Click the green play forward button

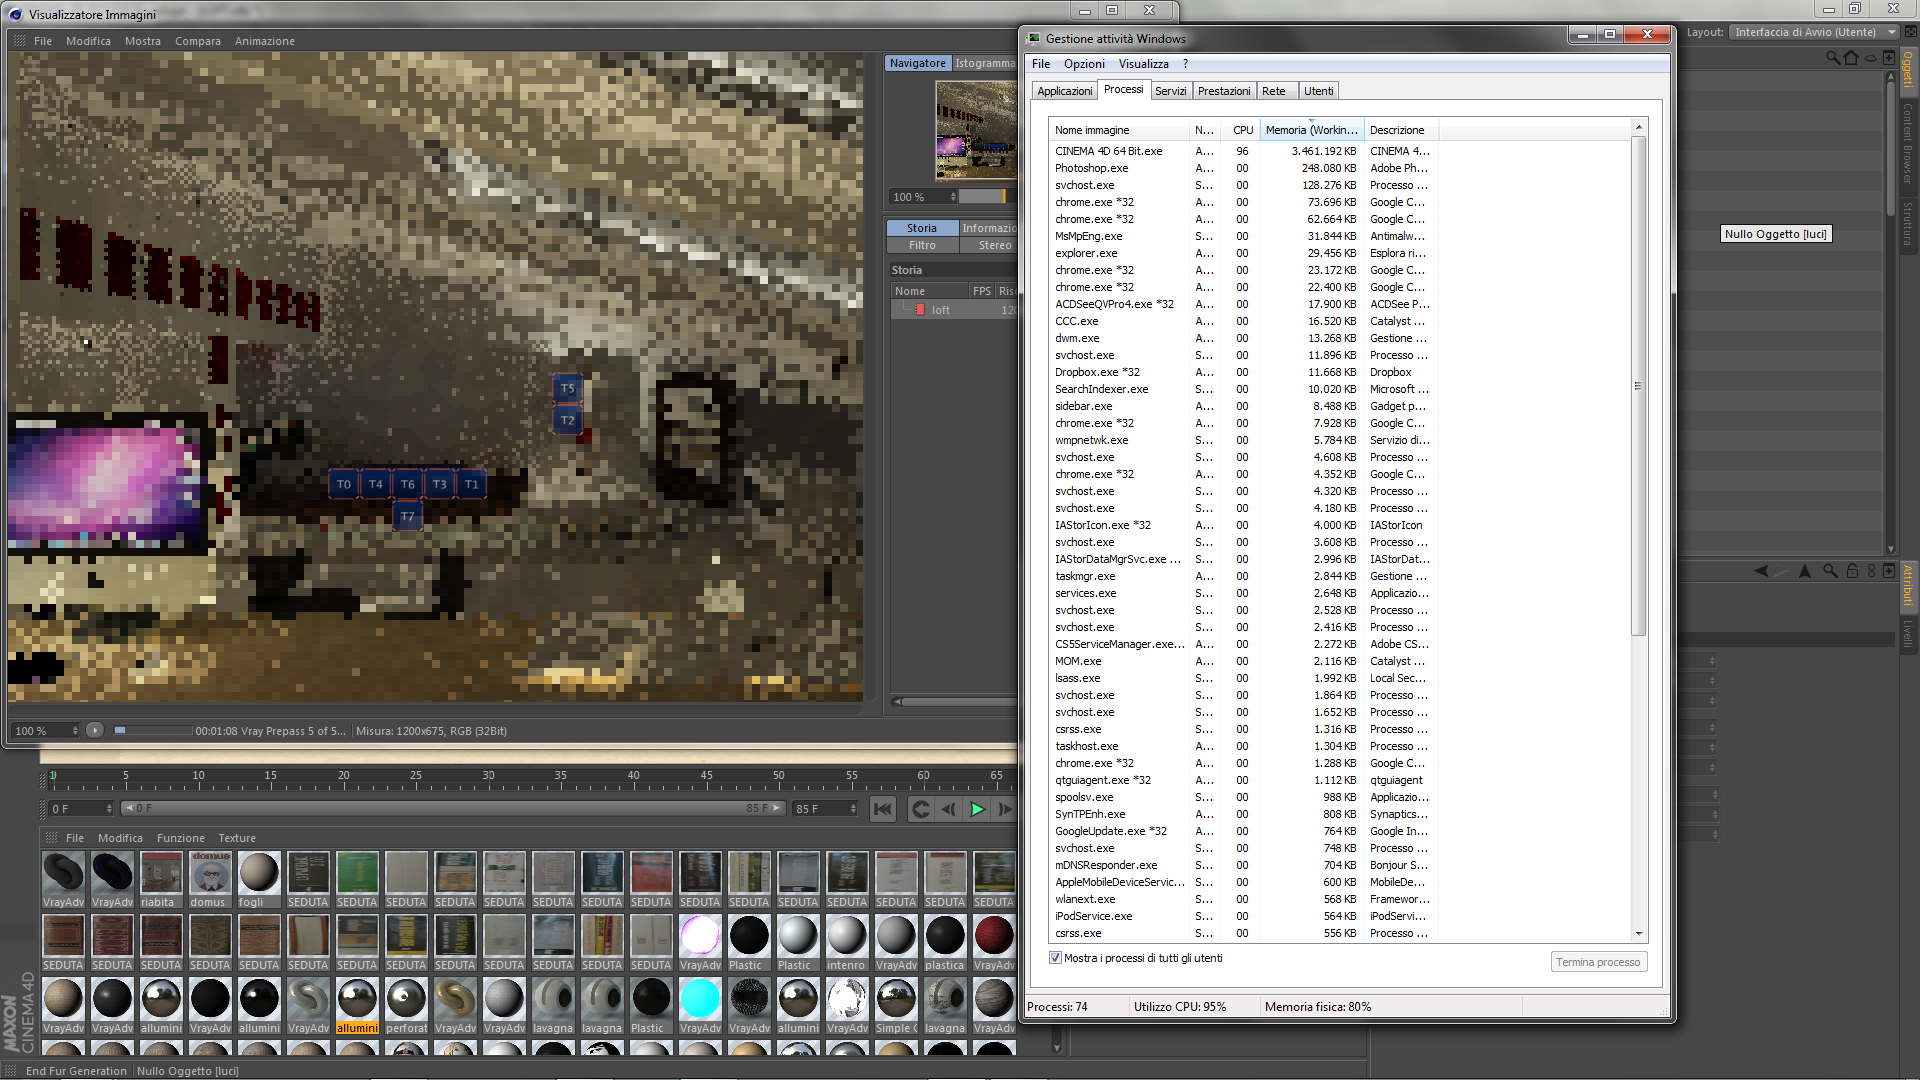(x=977, y=809)
